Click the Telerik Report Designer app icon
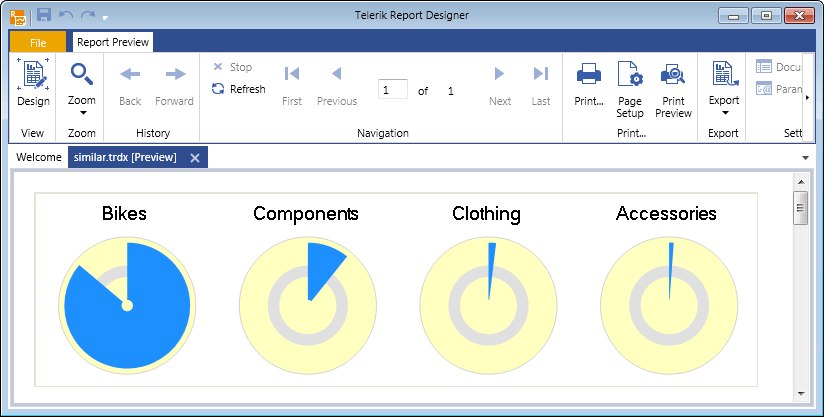824x417 pixels. [x=17, y=17]
